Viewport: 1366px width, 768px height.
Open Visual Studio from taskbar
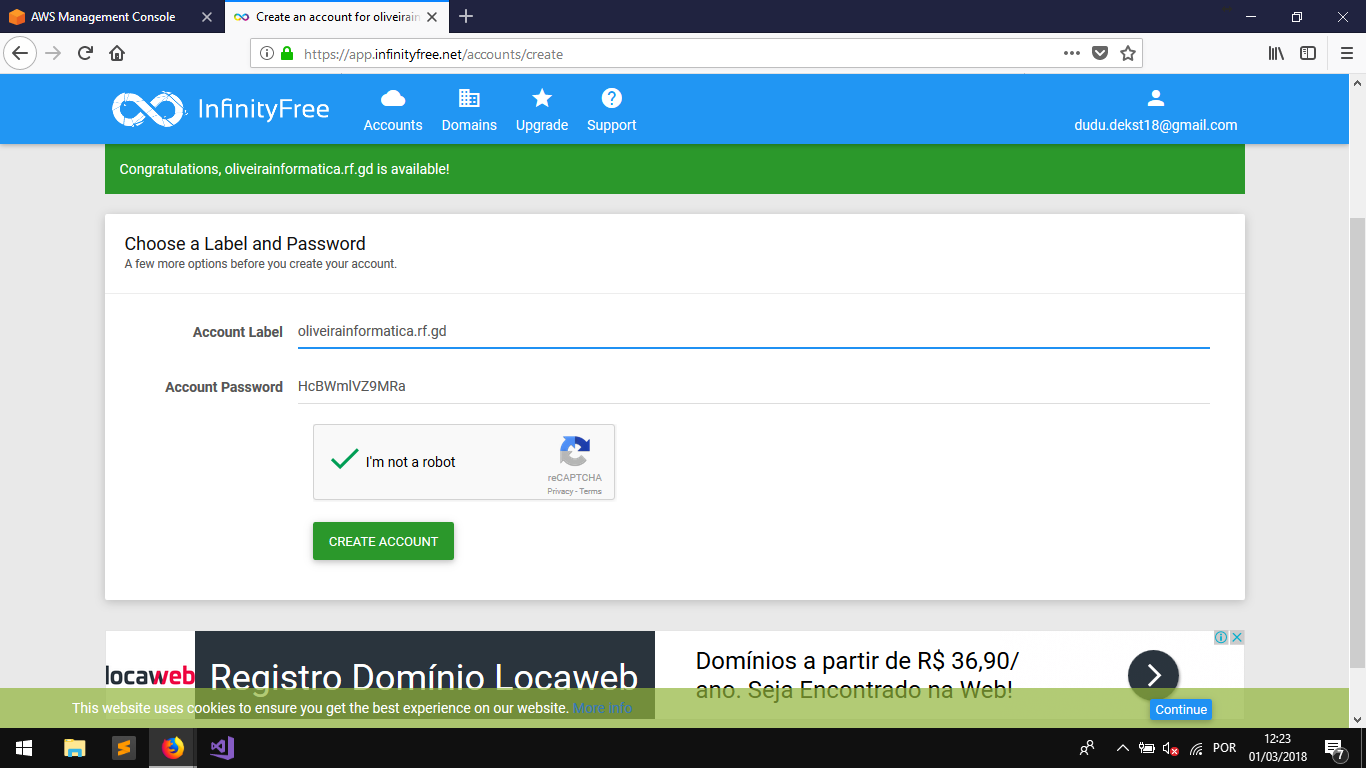pyautogui.click(x=222, y=747)
